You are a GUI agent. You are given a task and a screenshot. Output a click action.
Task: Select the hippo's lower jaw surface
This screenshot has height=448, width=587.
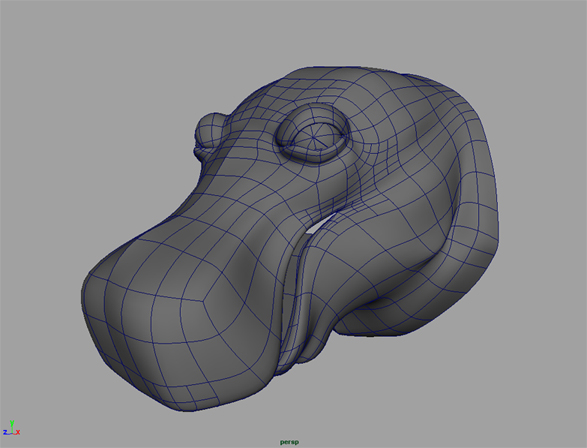374,269
